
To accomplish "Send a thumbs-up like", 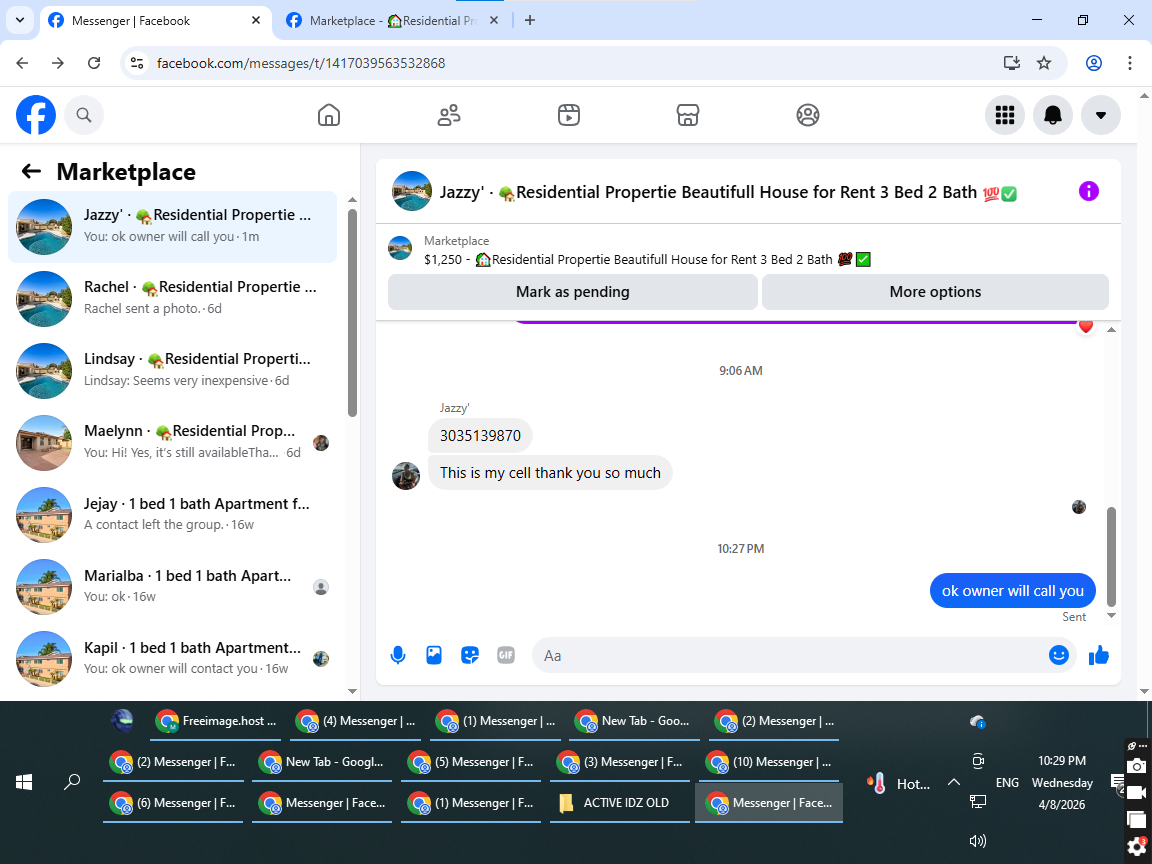I will [x=1098, y=655].
